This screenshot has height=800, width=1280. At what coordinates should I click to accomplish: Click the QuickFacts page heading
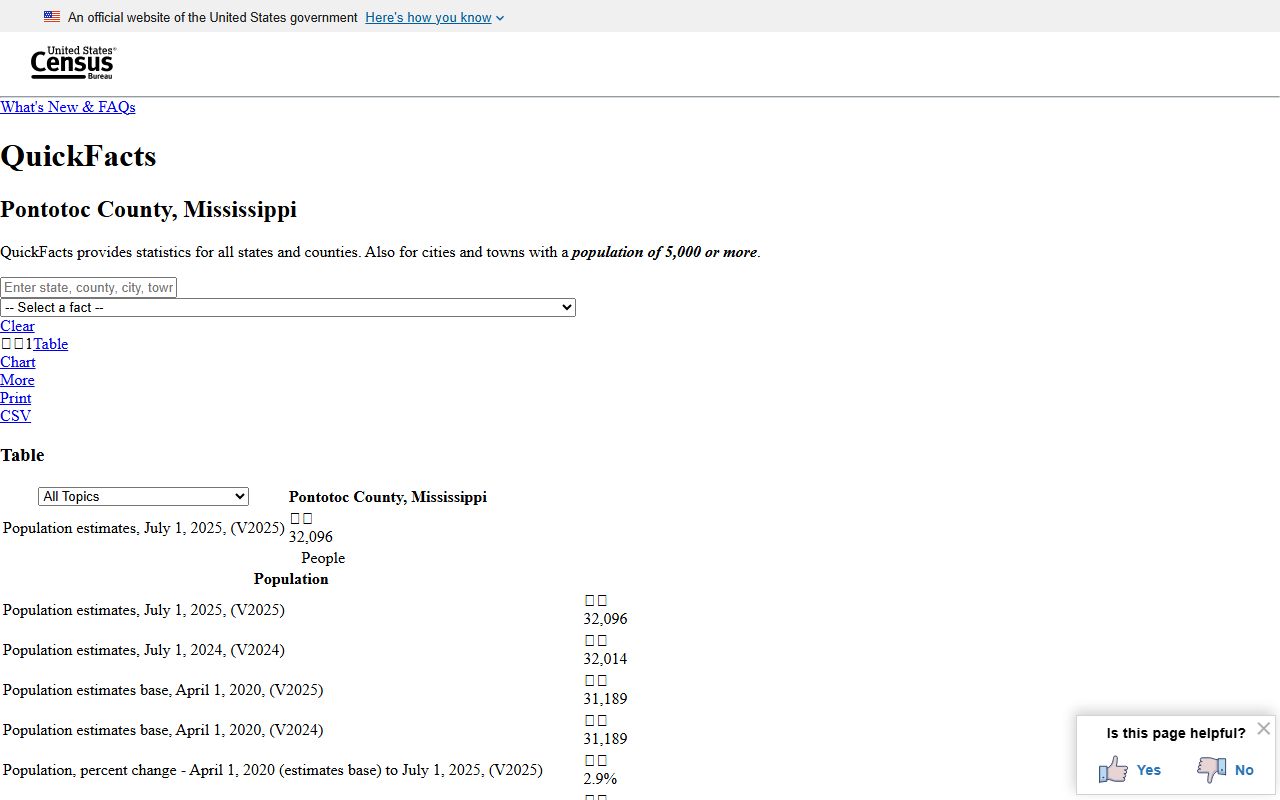(x=78, y=156)
